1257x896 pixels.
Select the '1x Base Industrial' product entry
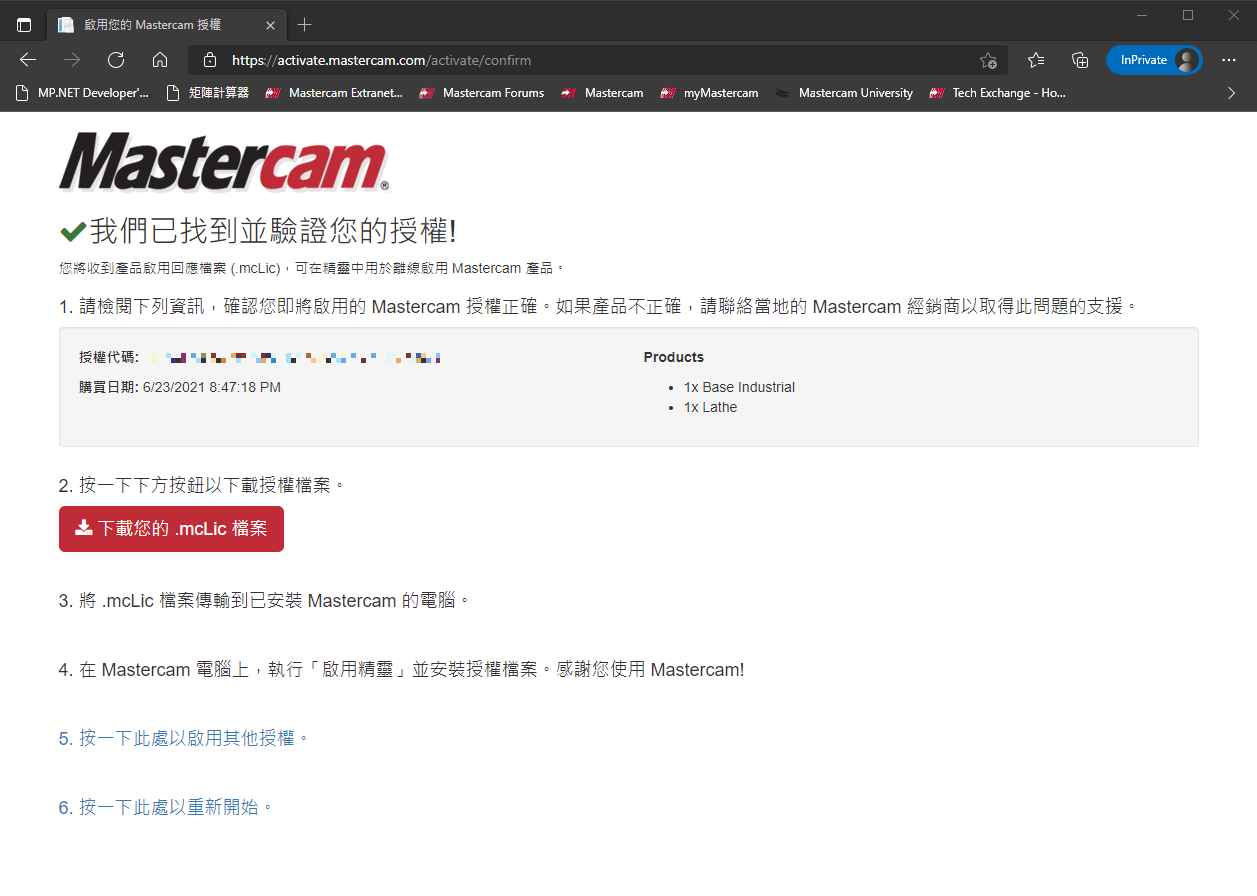click(x=739, y=387)
